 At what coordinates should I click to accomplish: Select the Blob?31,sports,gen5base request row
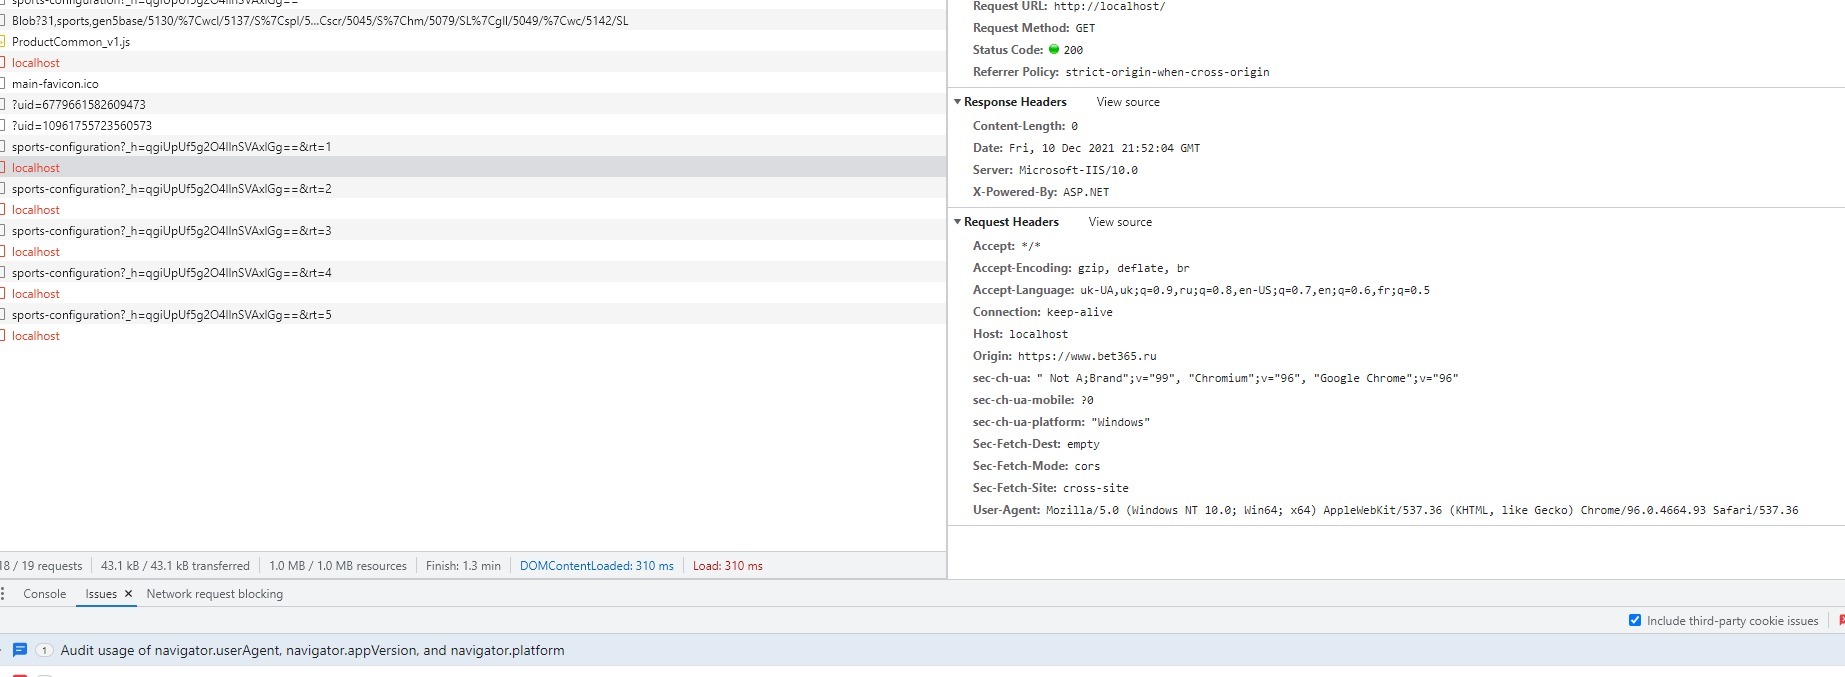(x=473, y=20)
